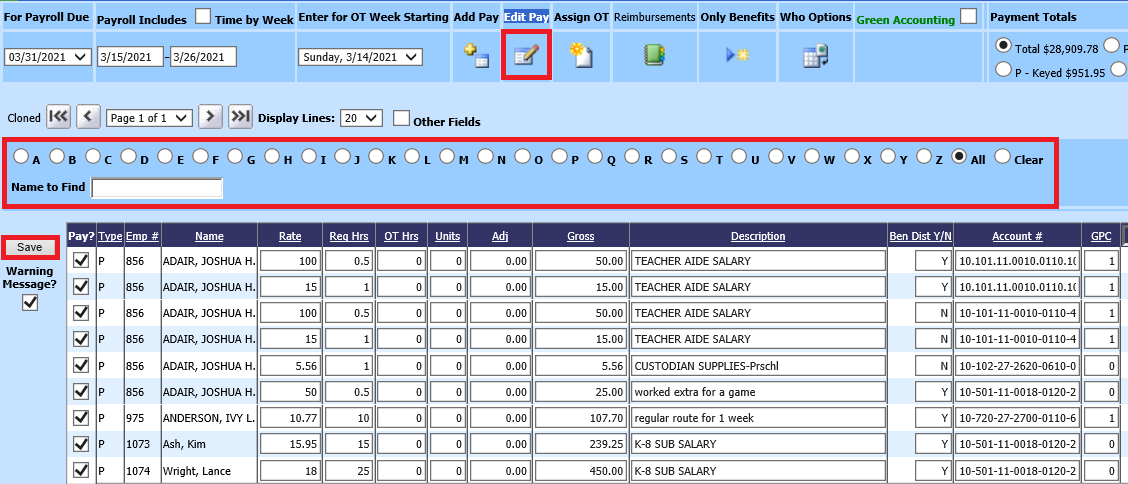Sort by the Gross column header

[580, 237]
